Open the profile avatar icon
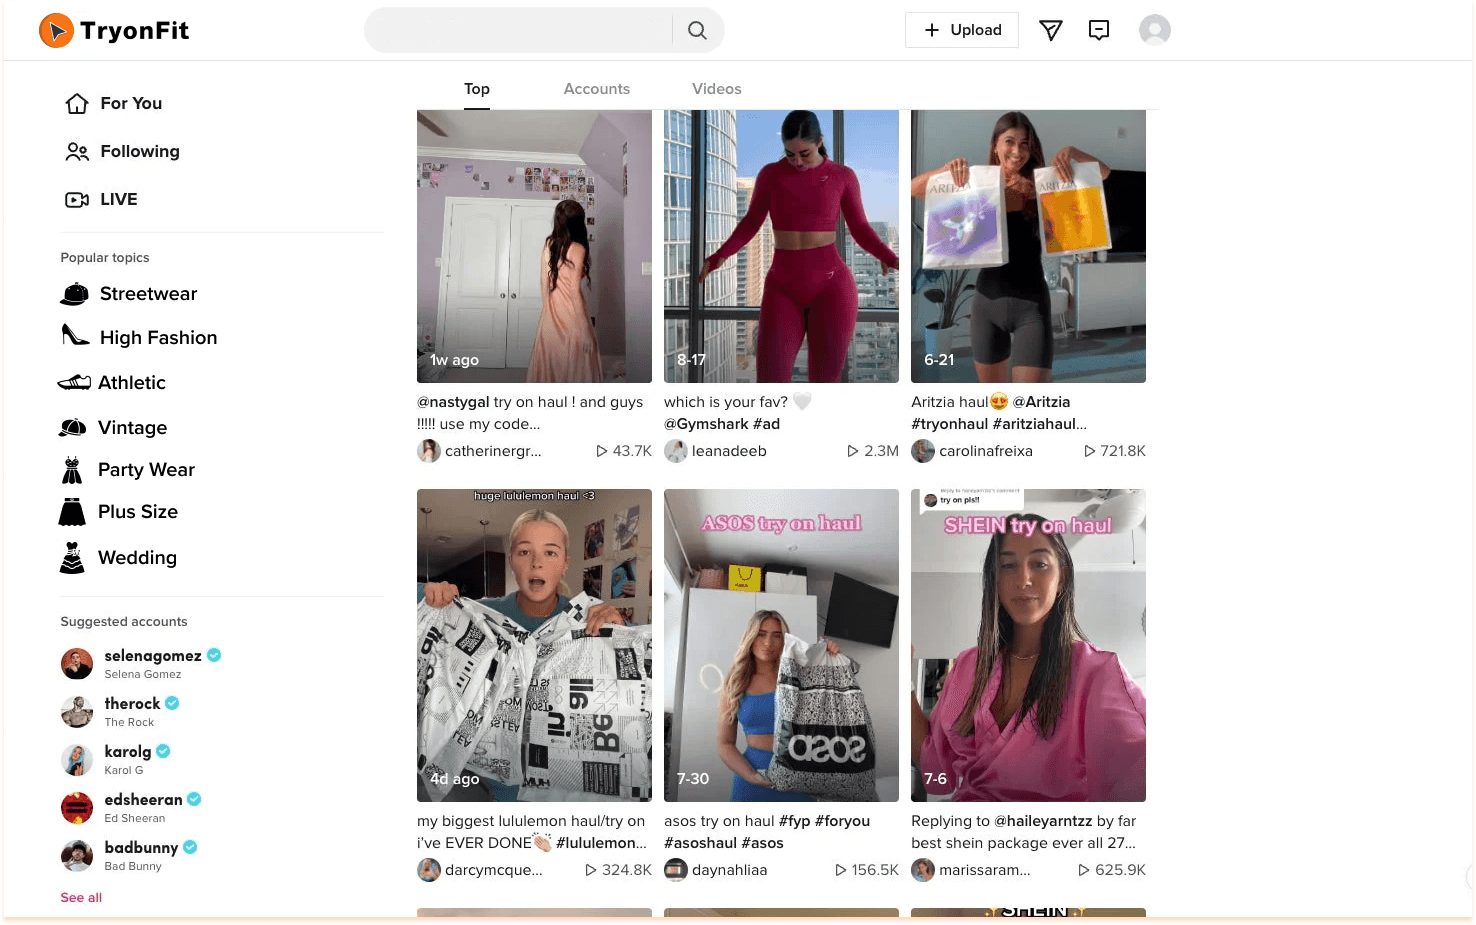 pos(1155,30)
